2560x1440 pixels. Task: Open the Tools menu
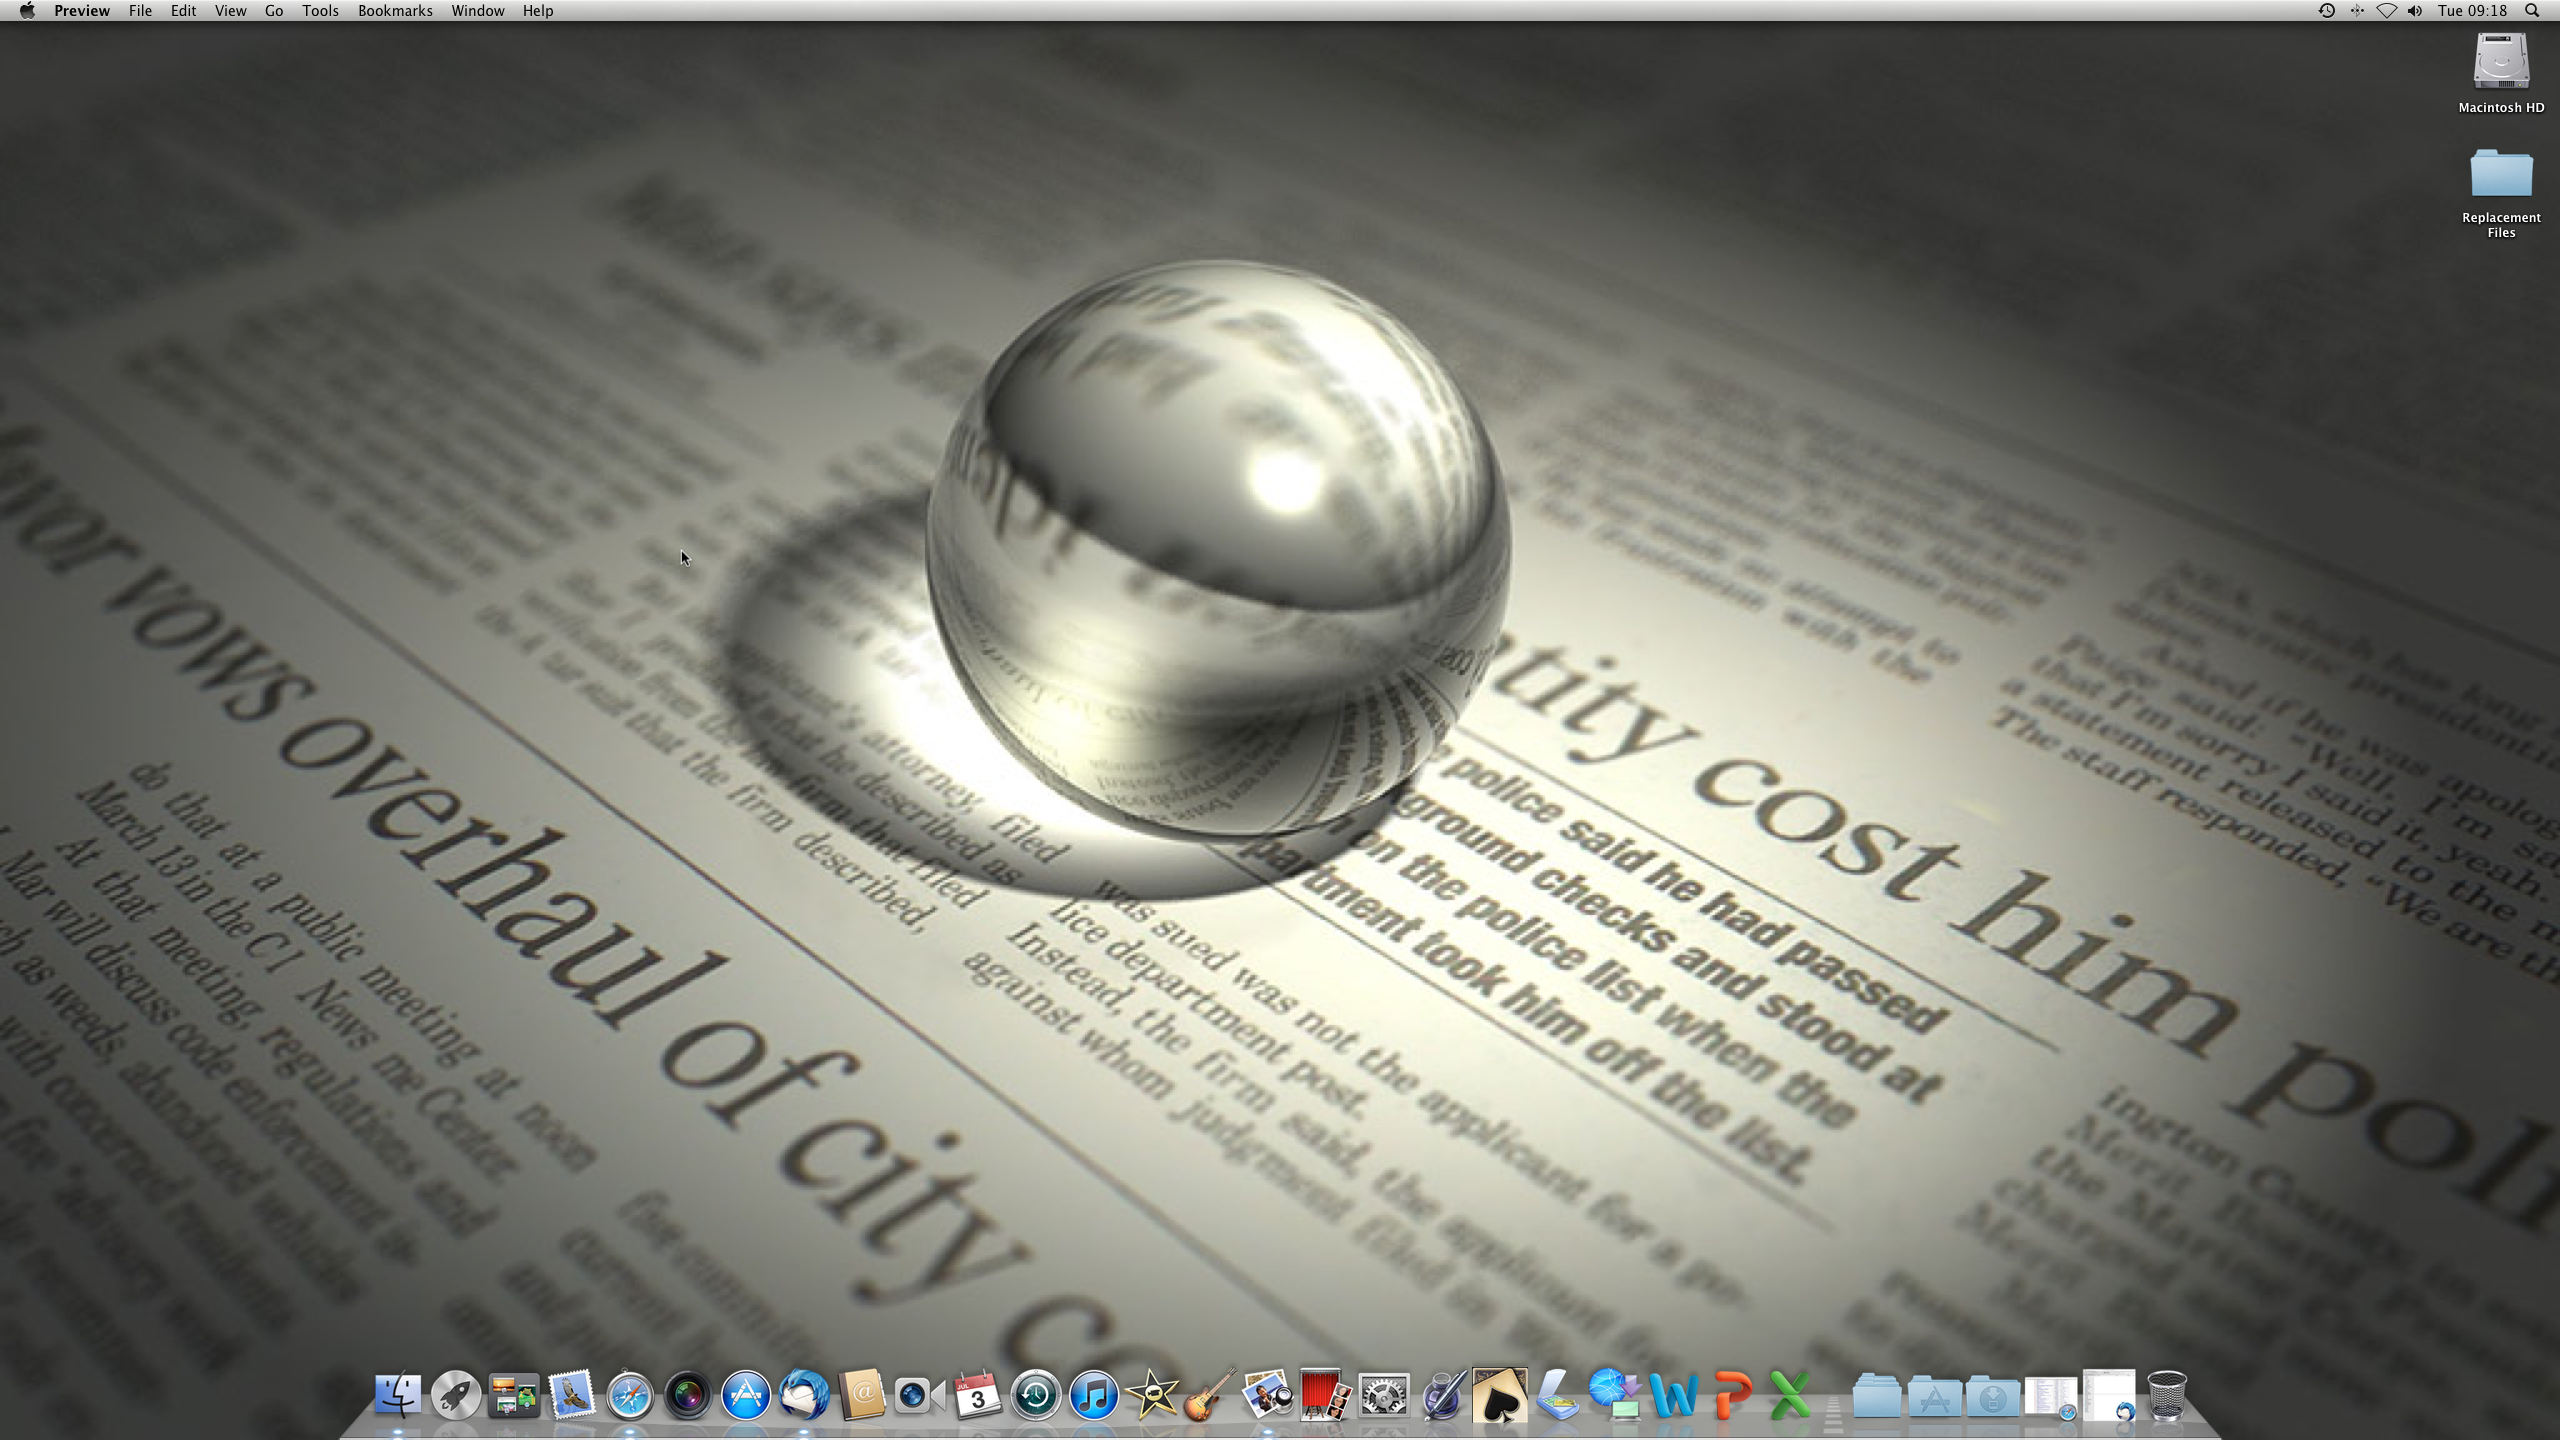point(320,11)
